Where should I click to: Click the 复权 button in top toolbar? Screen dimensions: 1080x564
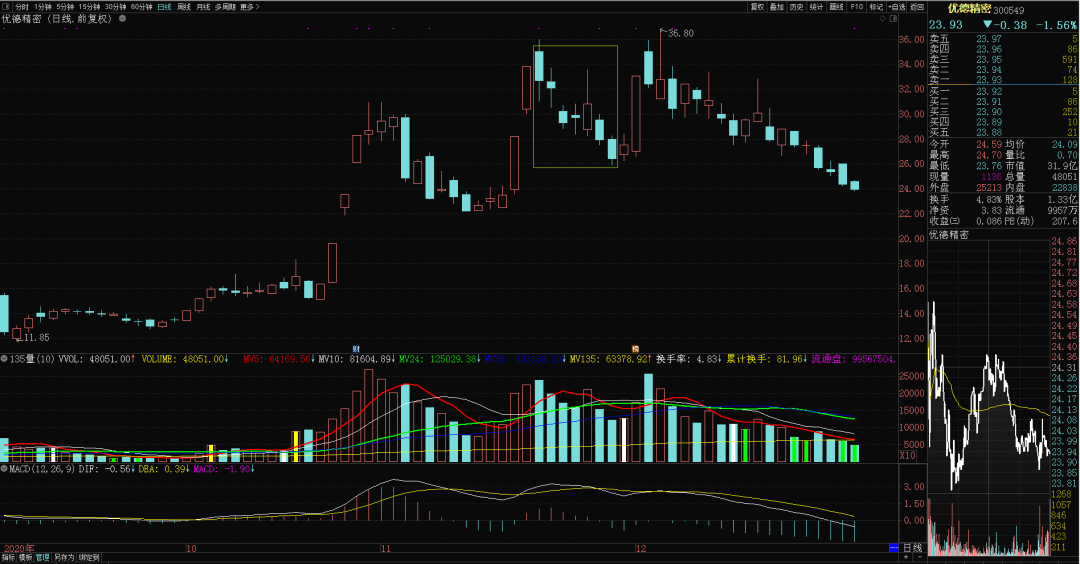[757, 7]
